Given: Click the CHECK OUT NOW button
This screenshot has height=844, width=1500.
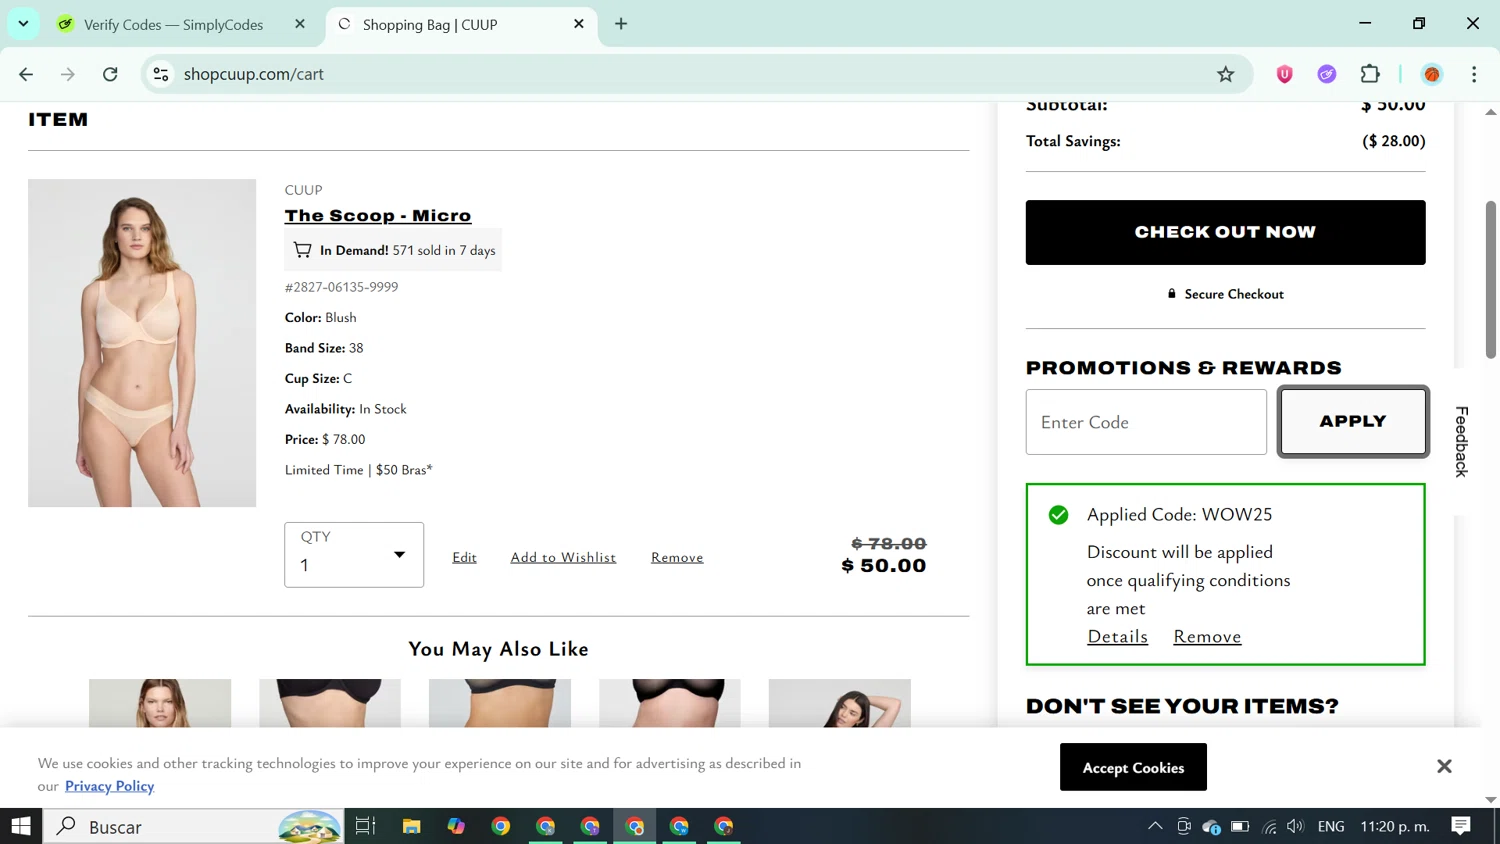Looking at the screenshot, I should [x=1225, y=232].
